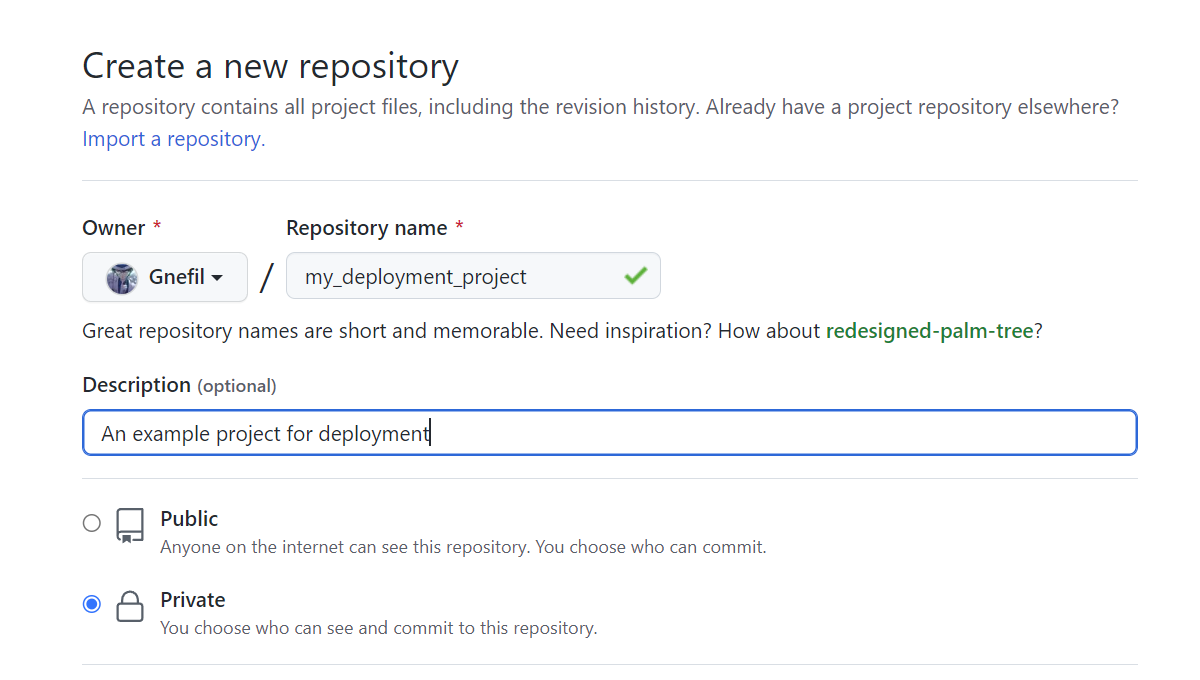Click the 'Private' option label text
Image resolution: width=1200 pixels, height=680 pixels.
[x=193, y=600]
